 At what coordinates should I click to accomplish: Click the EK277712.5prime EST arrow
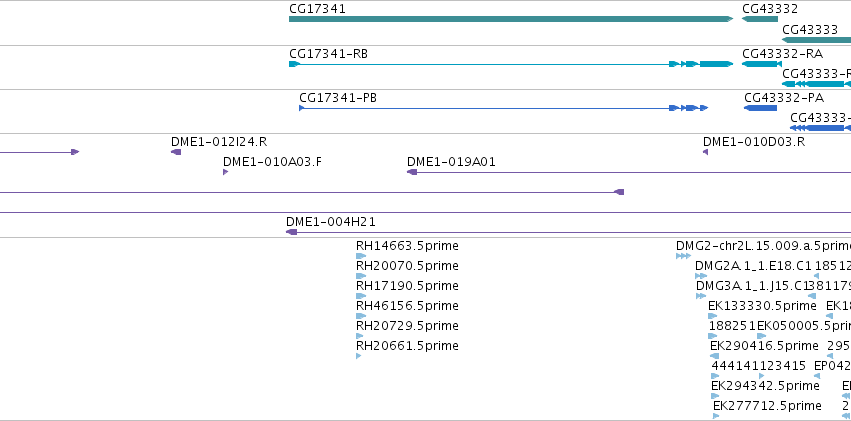click(716, 416)
